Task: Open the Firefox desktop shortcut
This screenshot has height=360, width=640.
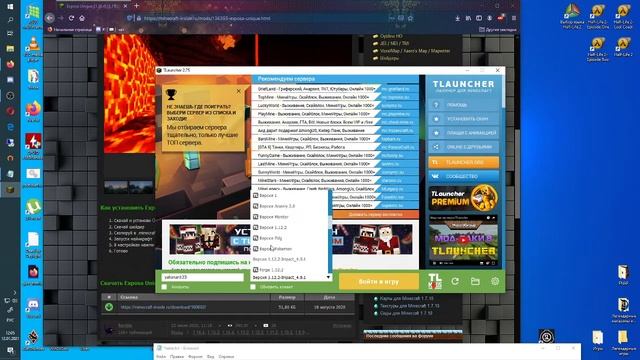Action: pyautogui.click(x=33, y=112)
